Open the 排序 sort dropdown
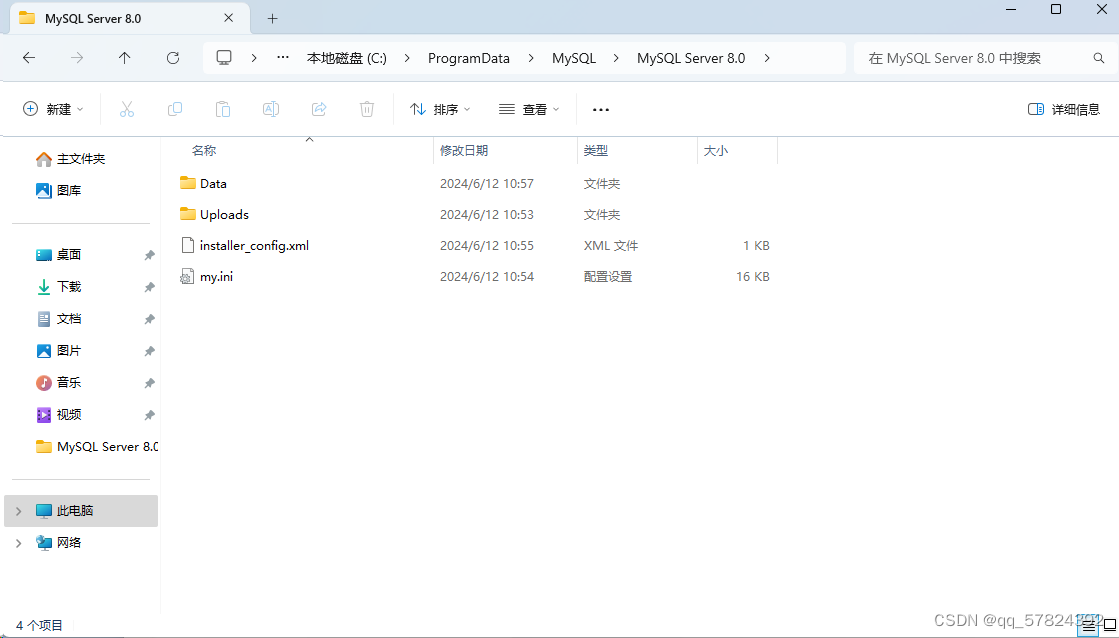The height and width of the screenshot is (638, 1119). (x=440, y=109)
